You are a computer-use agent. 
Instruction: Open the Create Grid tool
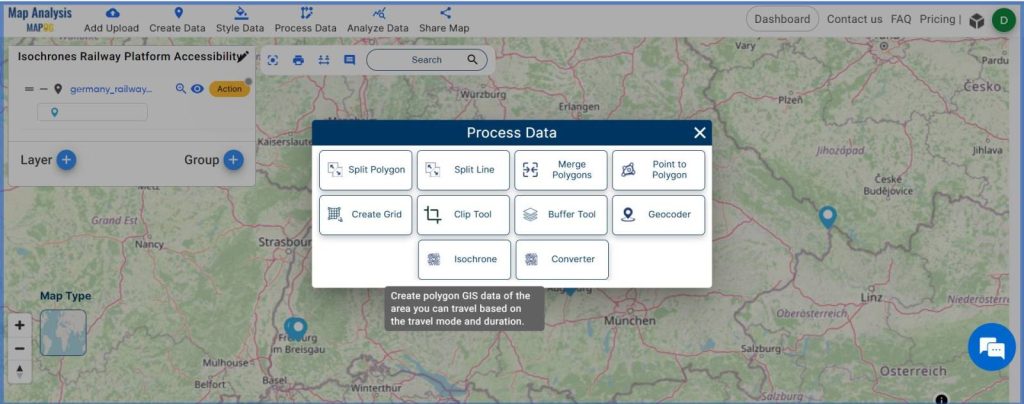[x=365, y=215]
